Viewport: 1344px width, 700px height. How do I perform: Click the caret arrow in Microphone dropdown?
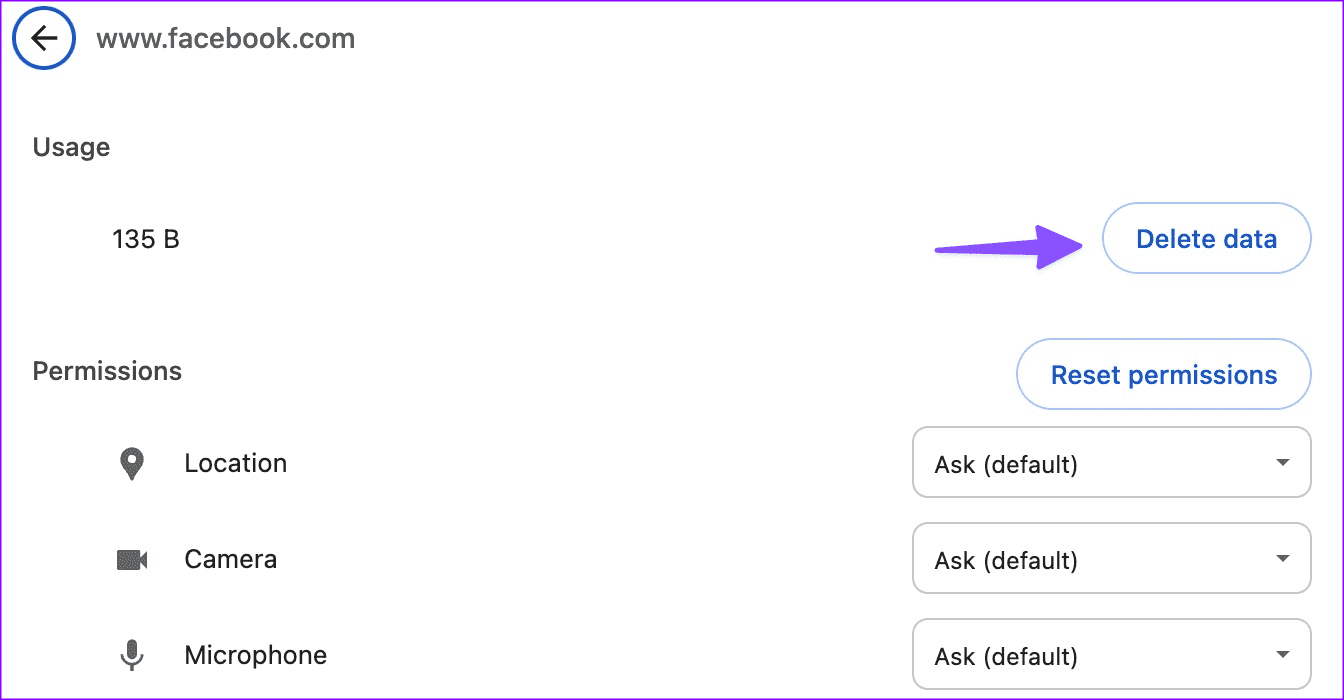point(1283,655)
